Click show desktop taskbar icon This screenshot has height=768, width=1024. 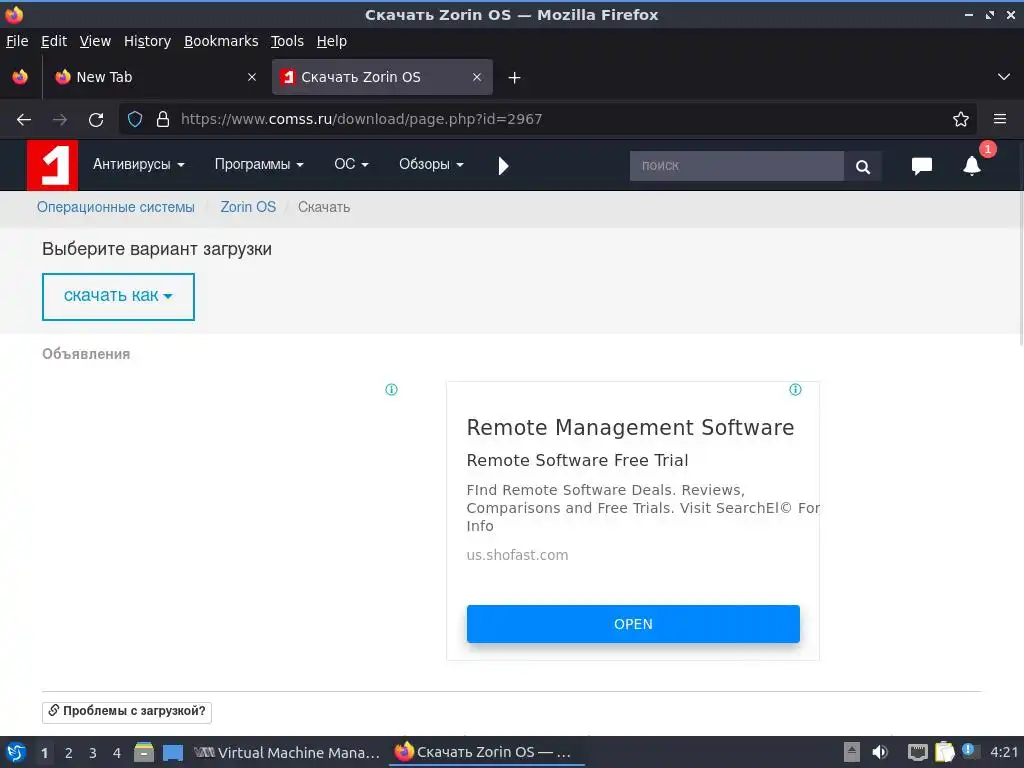point(173,753)
